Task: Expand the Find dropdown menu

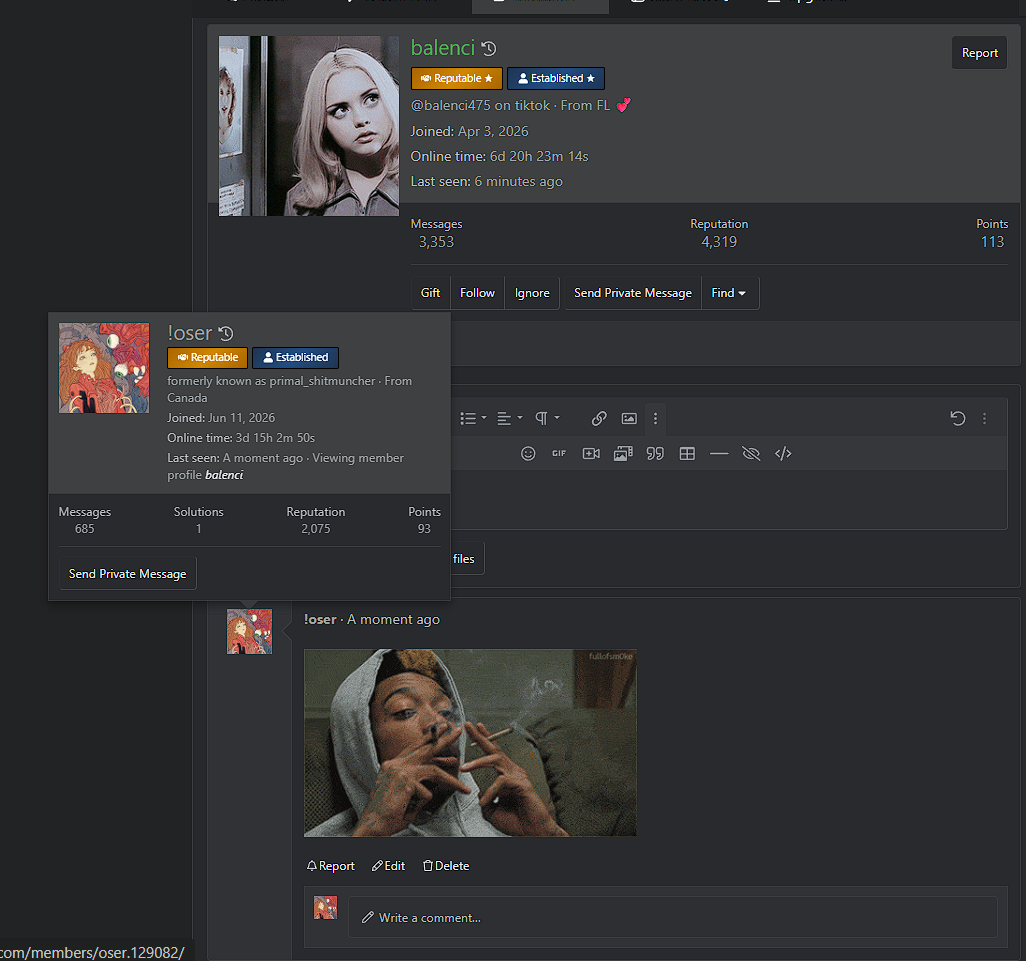Action: (728, 293)
